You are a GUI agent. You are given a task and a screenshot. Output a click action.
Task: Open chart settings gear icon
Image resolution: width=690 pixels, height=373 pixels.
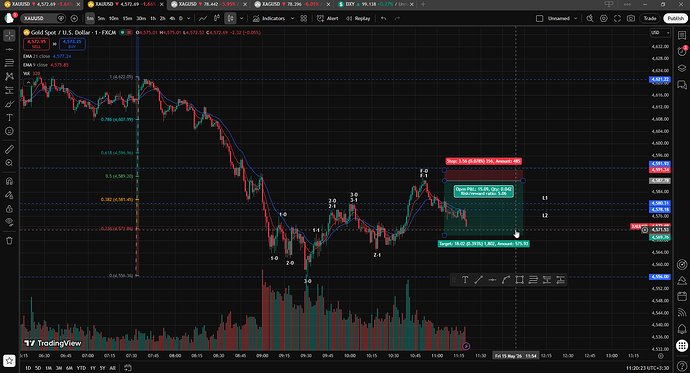pyautogui.click(x=604, y=18)
